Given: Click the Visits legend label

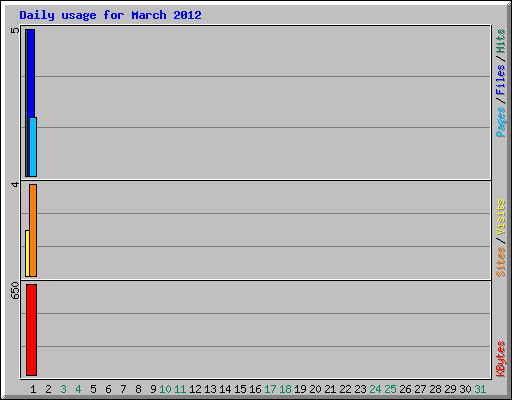Looking at the screenshot, I should click(x=500, y=217).
